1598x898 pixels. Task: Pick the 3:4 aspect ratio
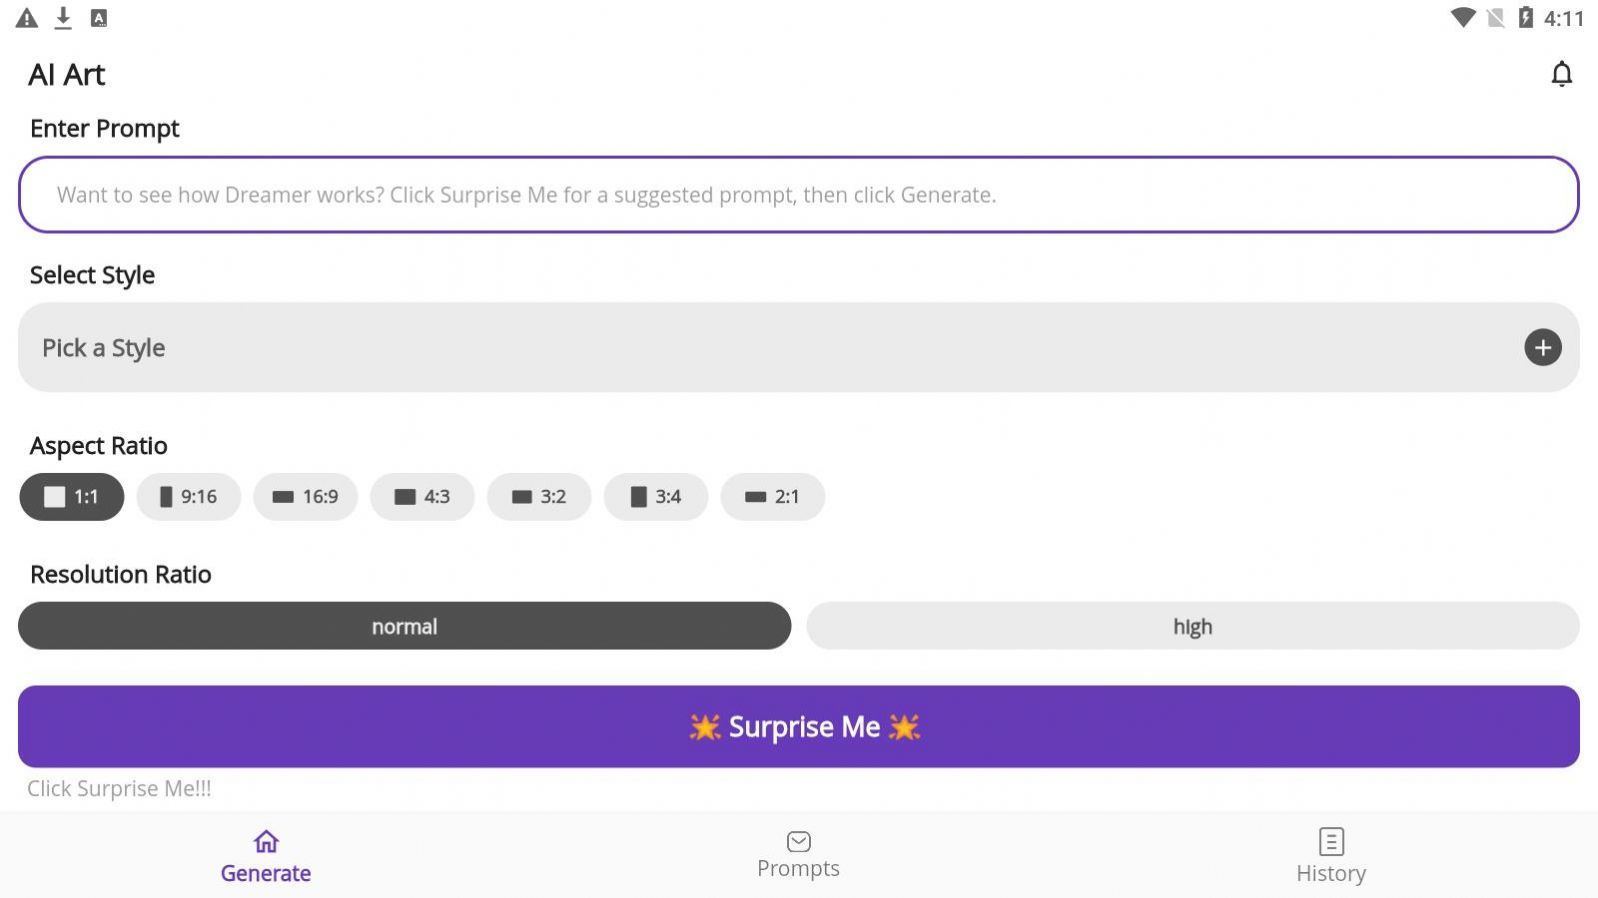[x=656, y=497]
